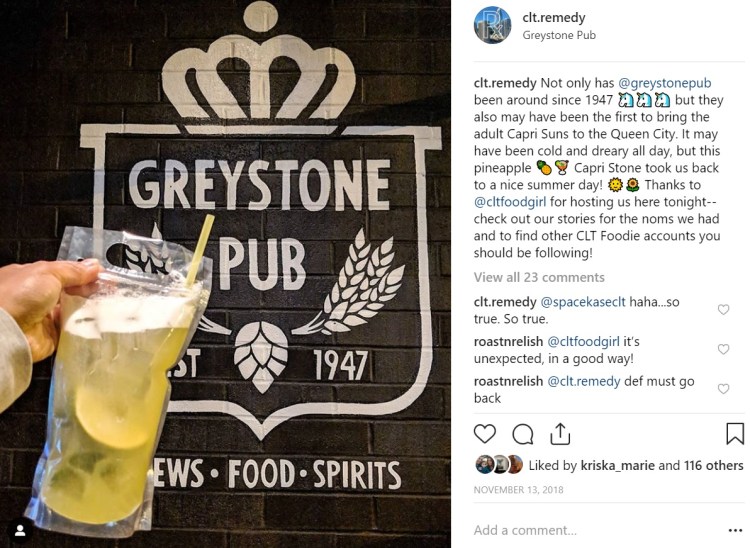The image size is (750, 548).
Task: Like the post with heart icon
Action: point(485,434)
